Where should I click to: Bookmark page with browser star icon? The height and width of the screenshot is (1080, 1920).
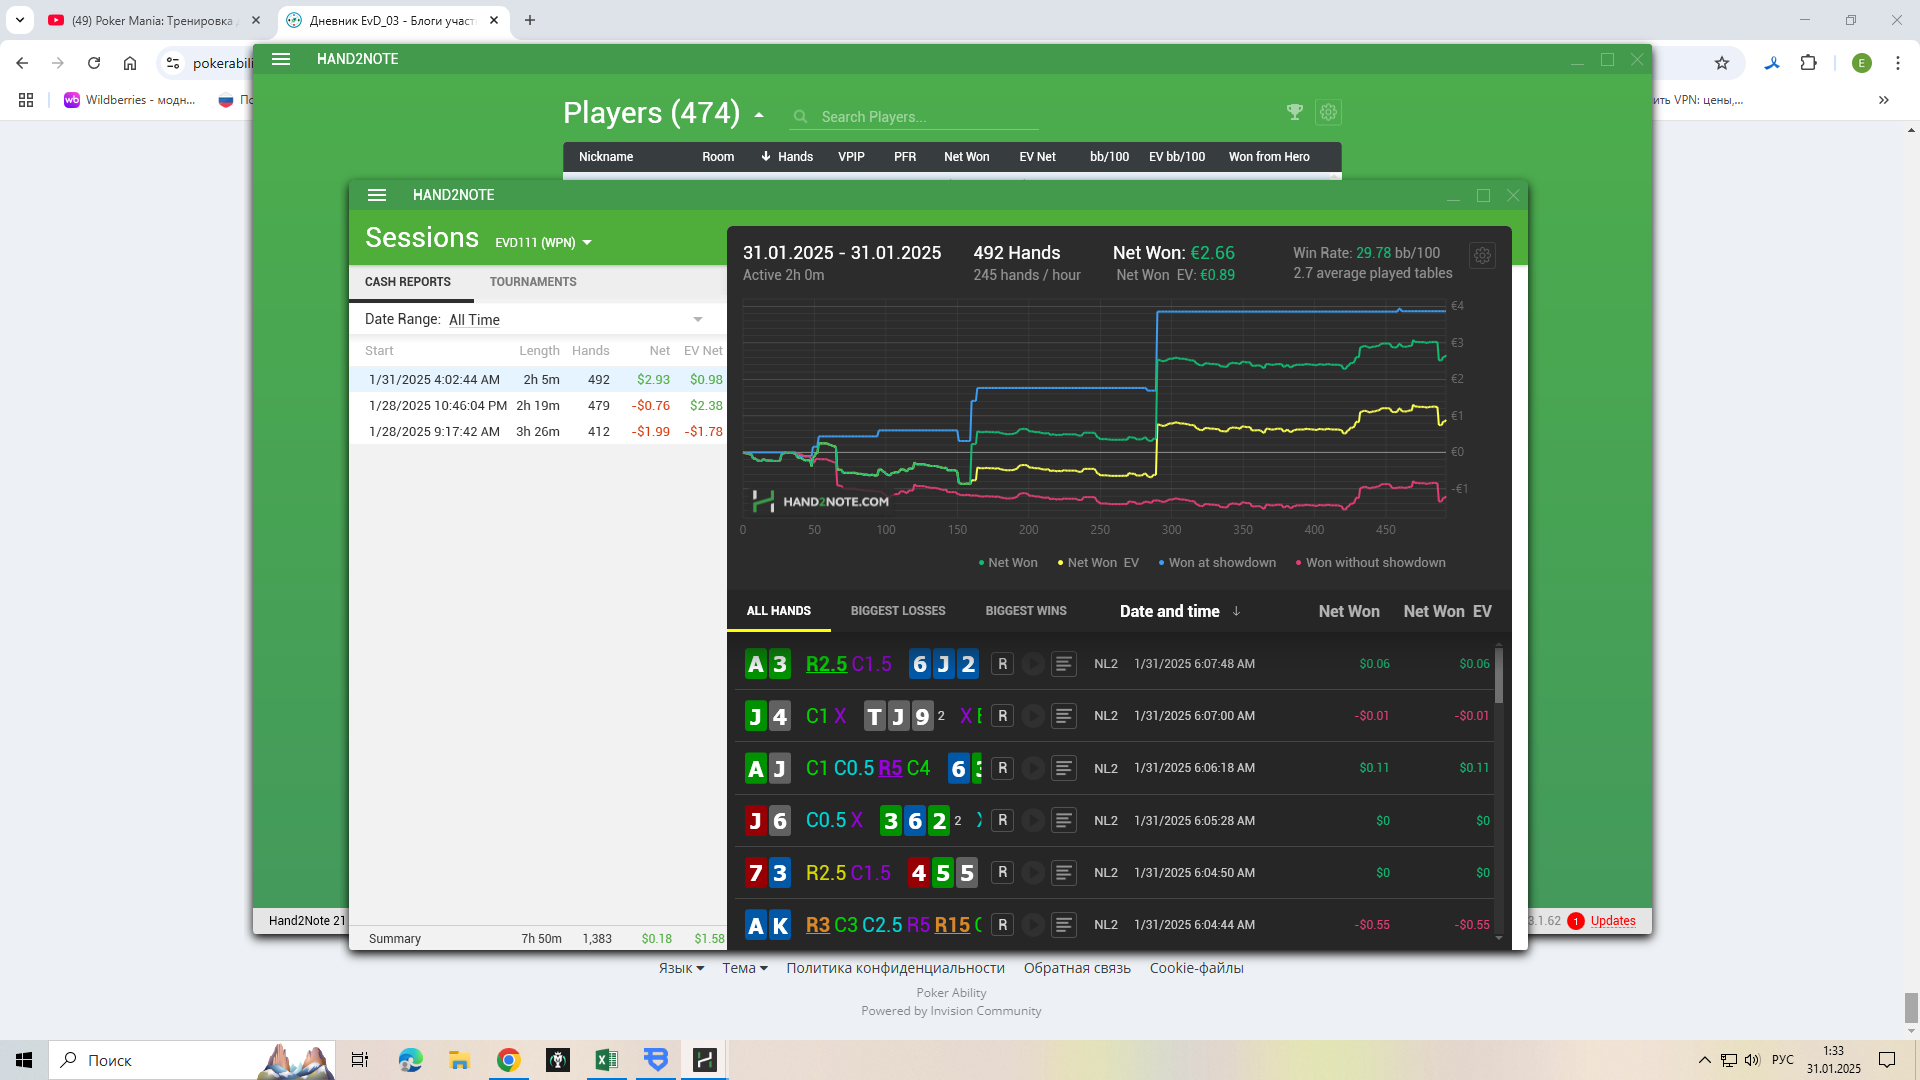[x=1722, y=63]
